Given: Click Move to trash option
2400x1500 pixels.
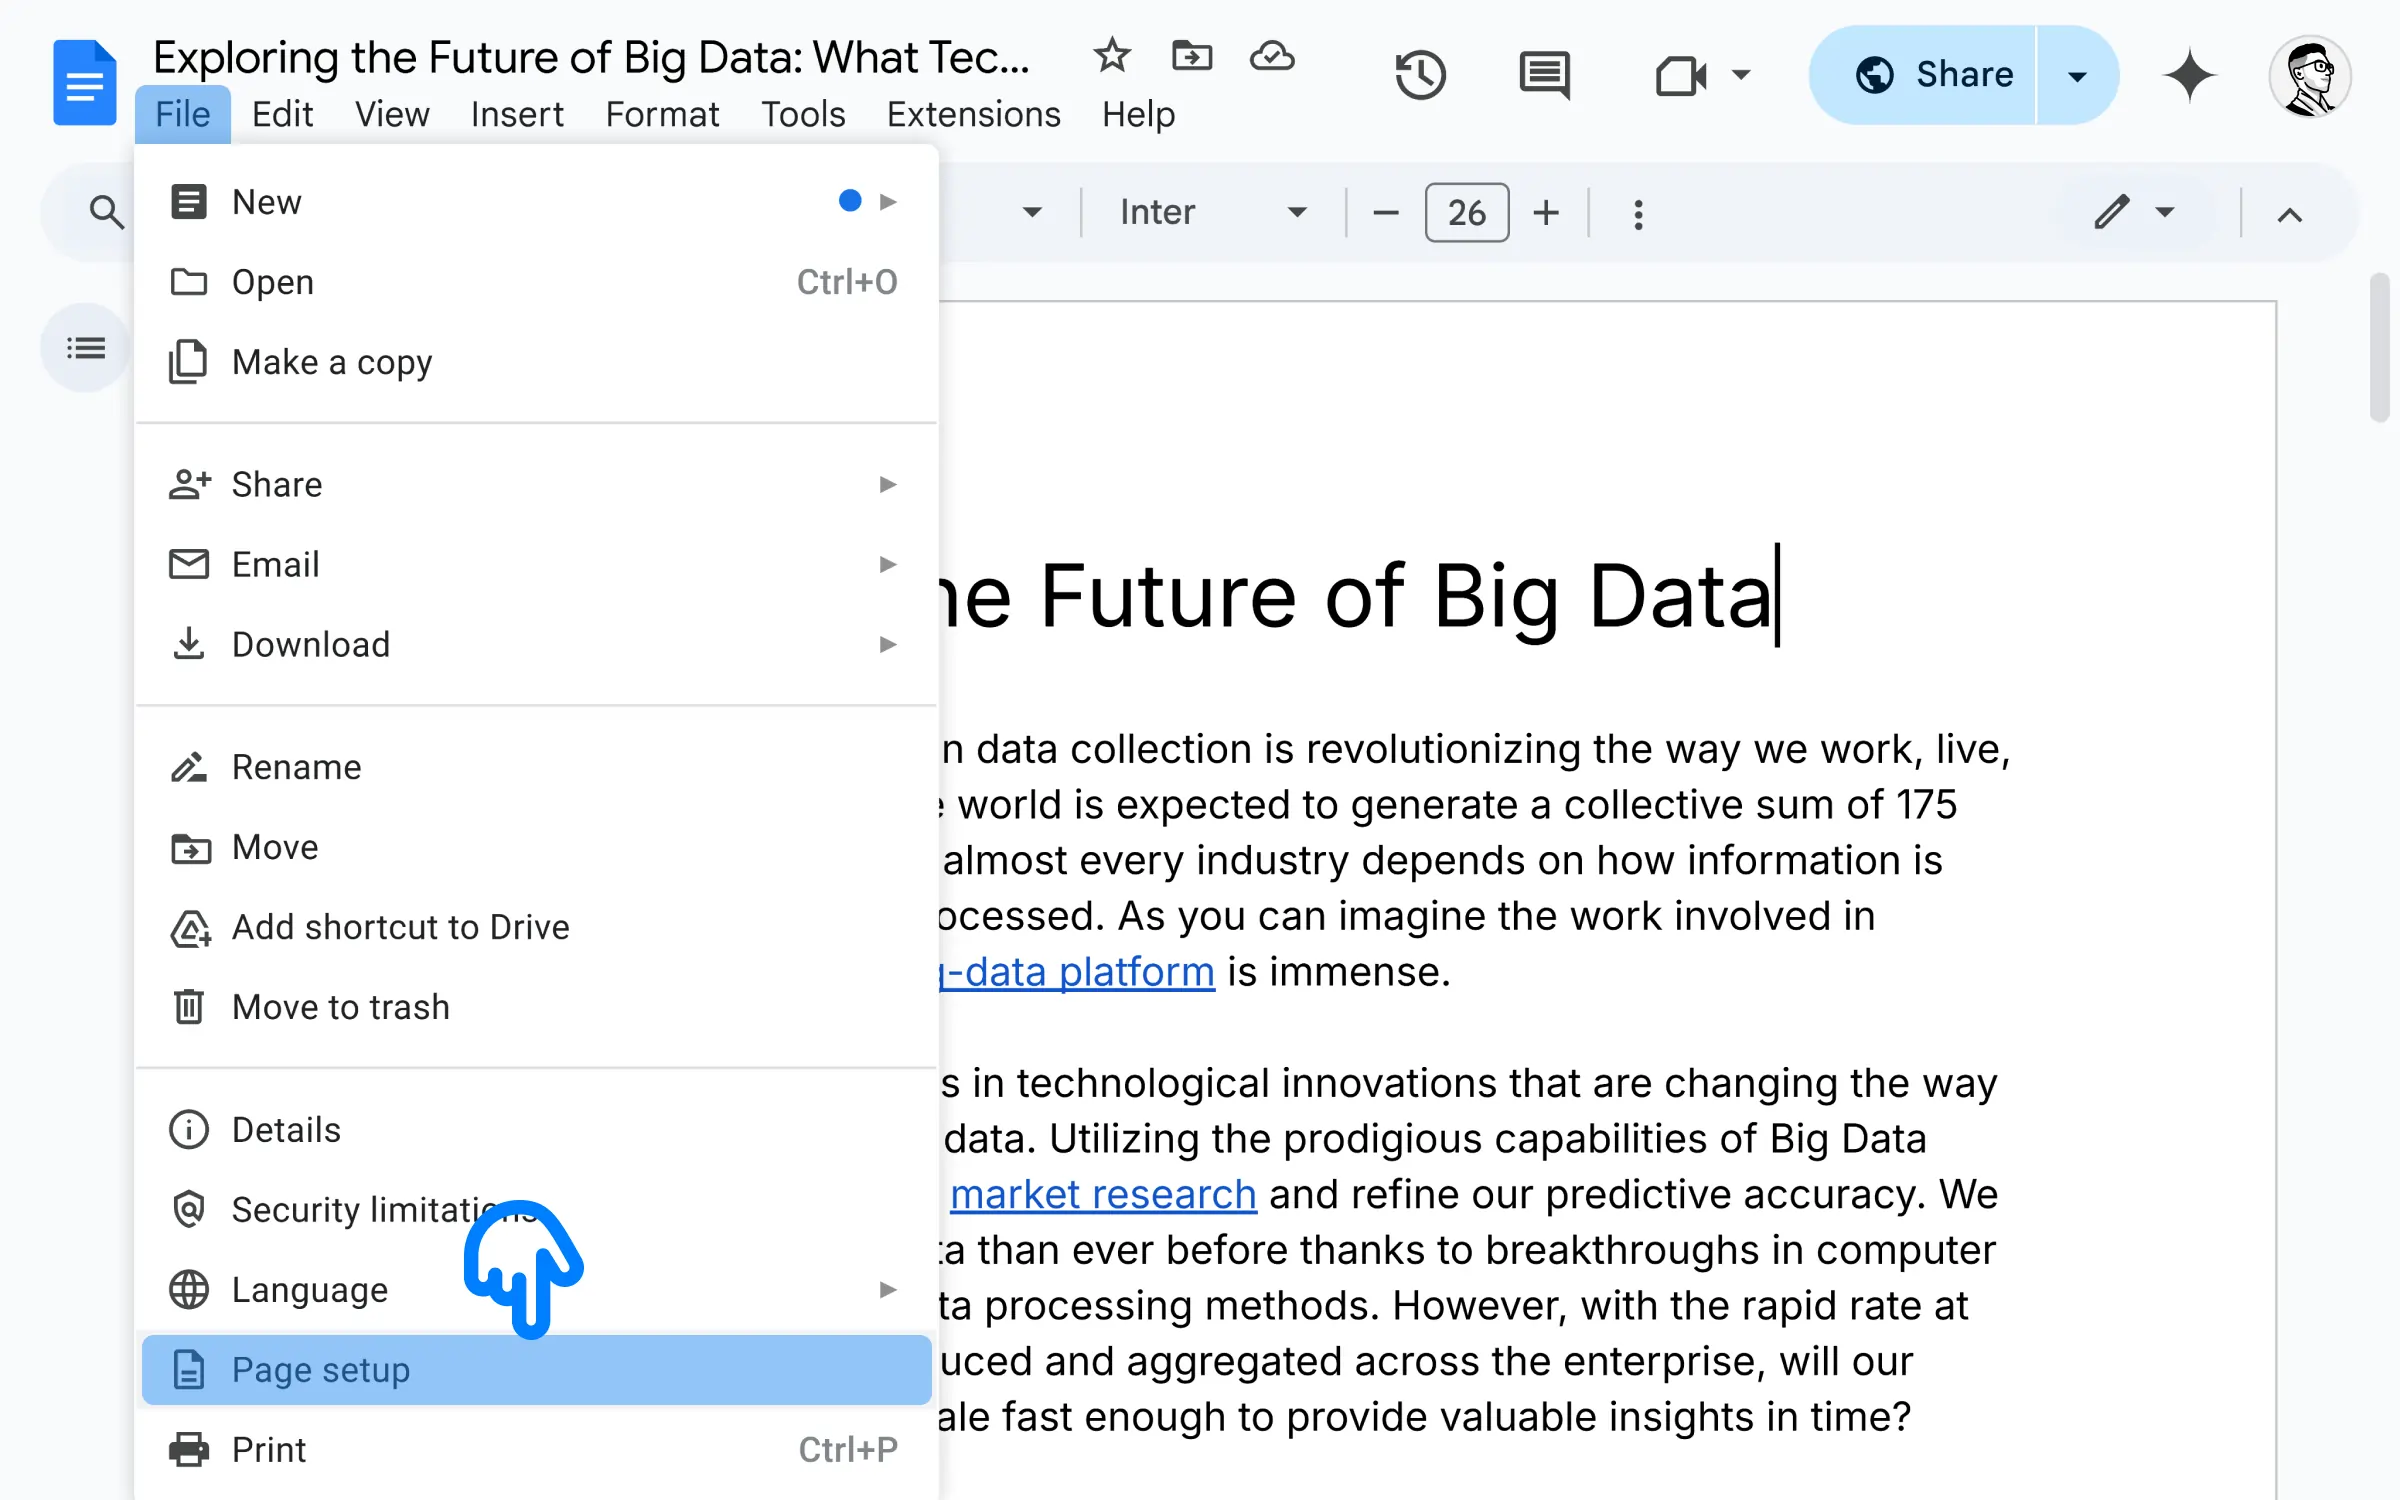Looking at the screenshot, I should point(340,1006).
